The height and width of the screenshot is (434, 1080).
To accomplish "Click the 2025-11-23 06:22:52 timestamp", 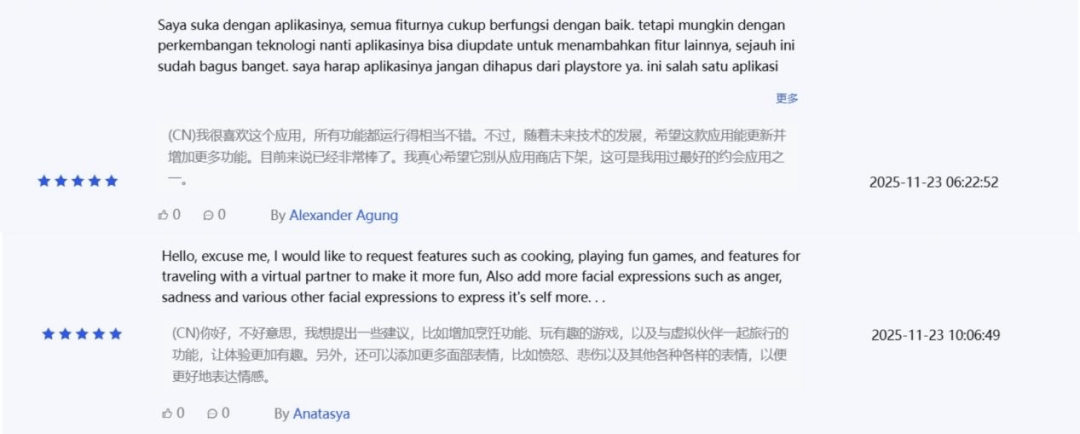I will pyautogui.click(x=933, y=183).
